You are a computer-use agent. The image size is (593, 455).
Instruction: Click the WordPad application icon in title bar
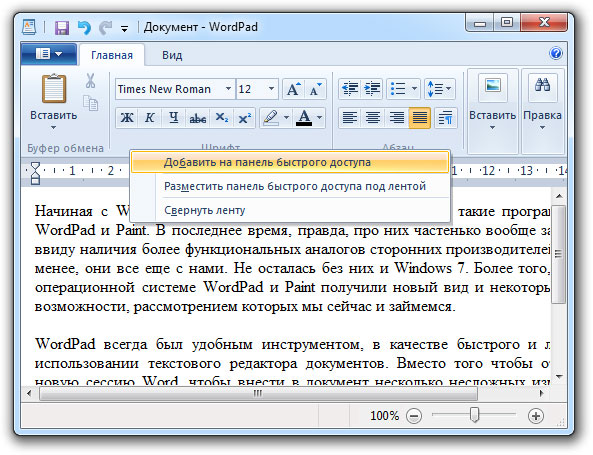pyautogui.click(x=29, y=27)
